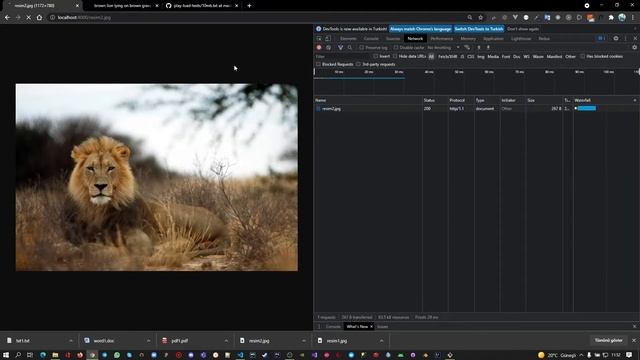Image resolution: width=640 pixels, height=360 pixels.
Task: Export HAR file download arrow
Action: point(488,48)
